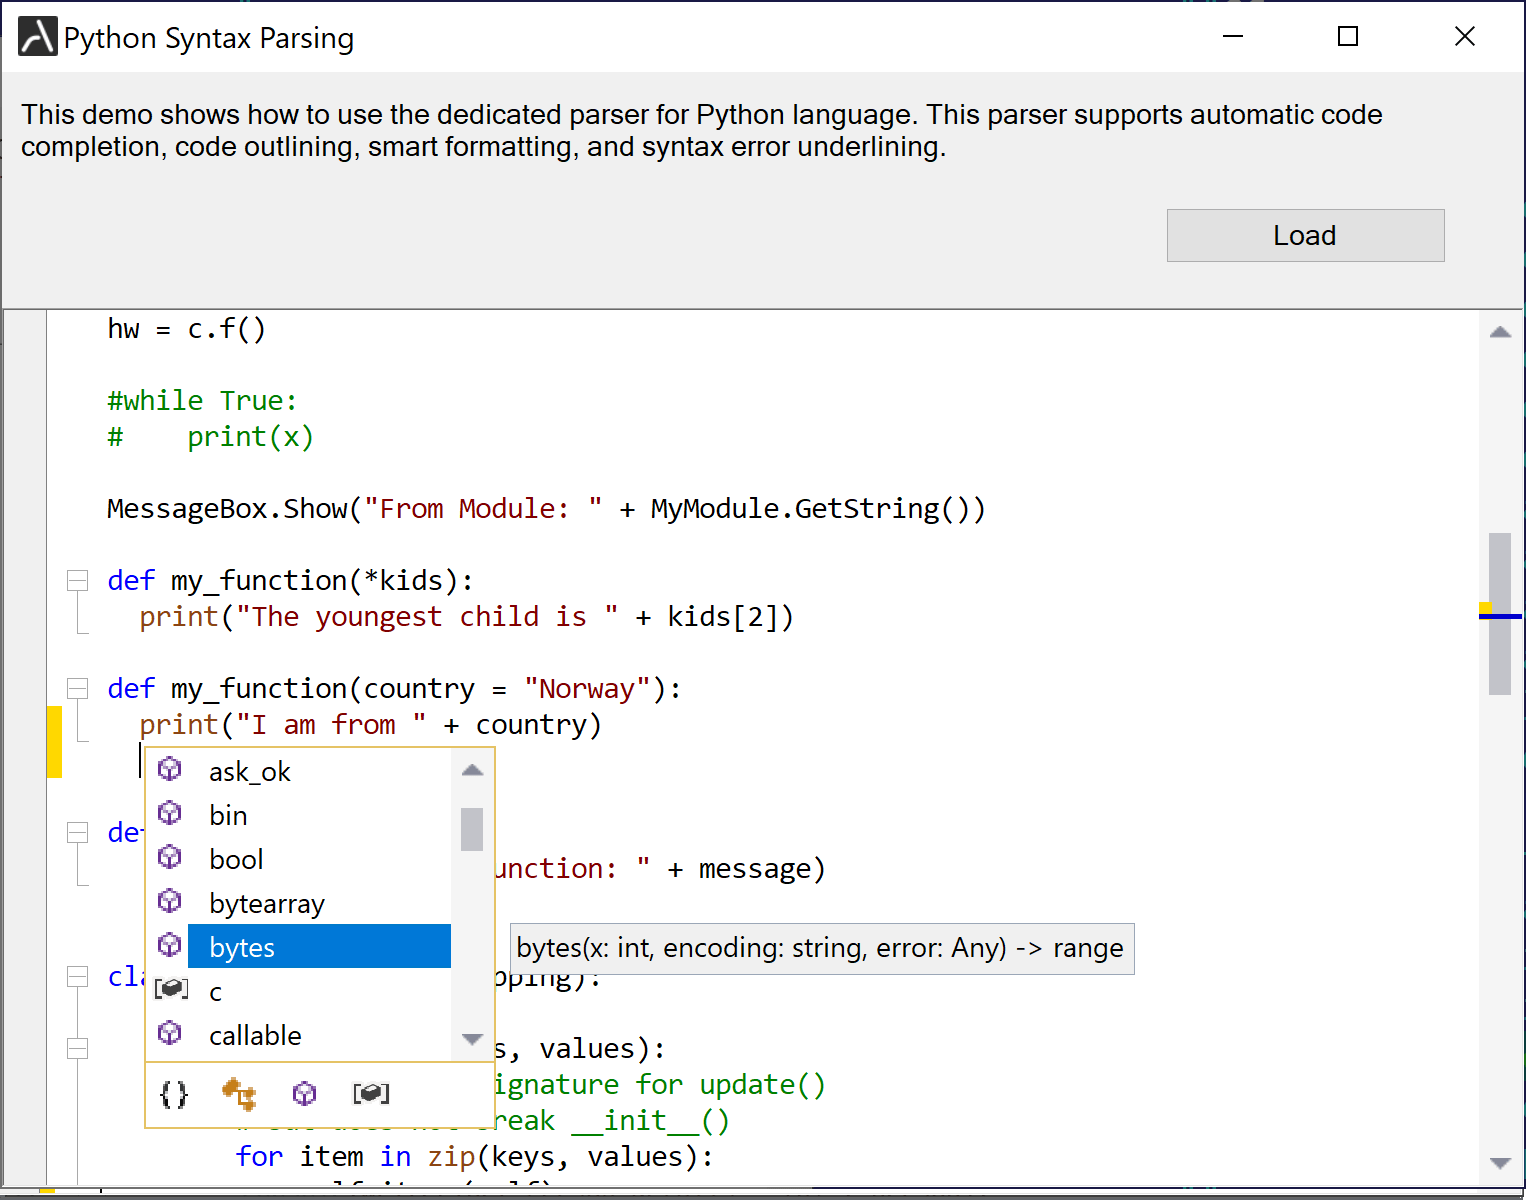Click the cube icon next to callable
Image resolution: width=1526 pixels, height=1200 pixels.
[170, 1033]
